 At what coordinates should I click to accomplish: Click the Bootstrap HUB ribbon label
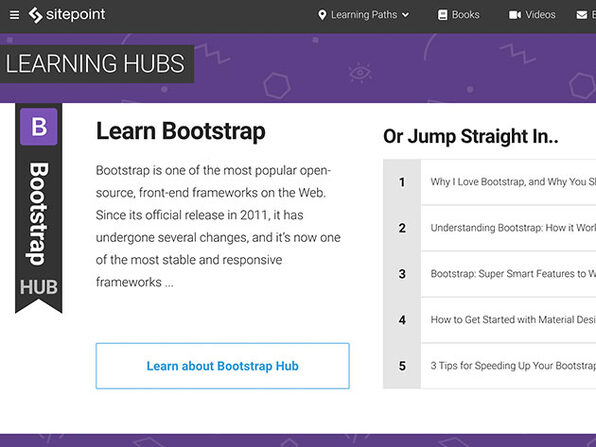coord(38,208)
